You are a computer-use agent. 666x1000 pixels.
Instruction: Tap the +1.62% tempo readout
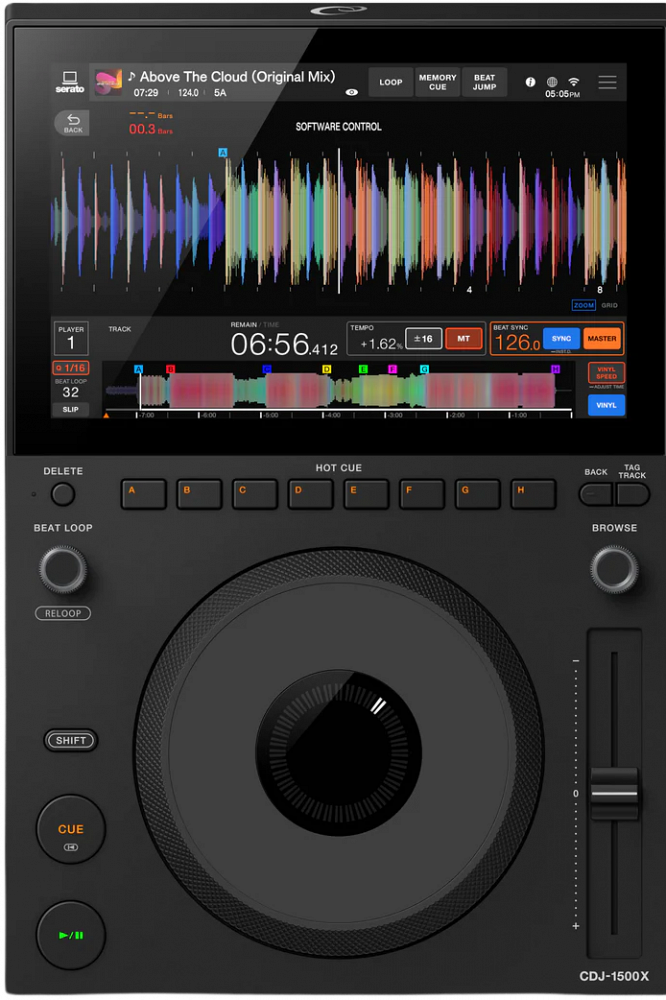(381, 344)
